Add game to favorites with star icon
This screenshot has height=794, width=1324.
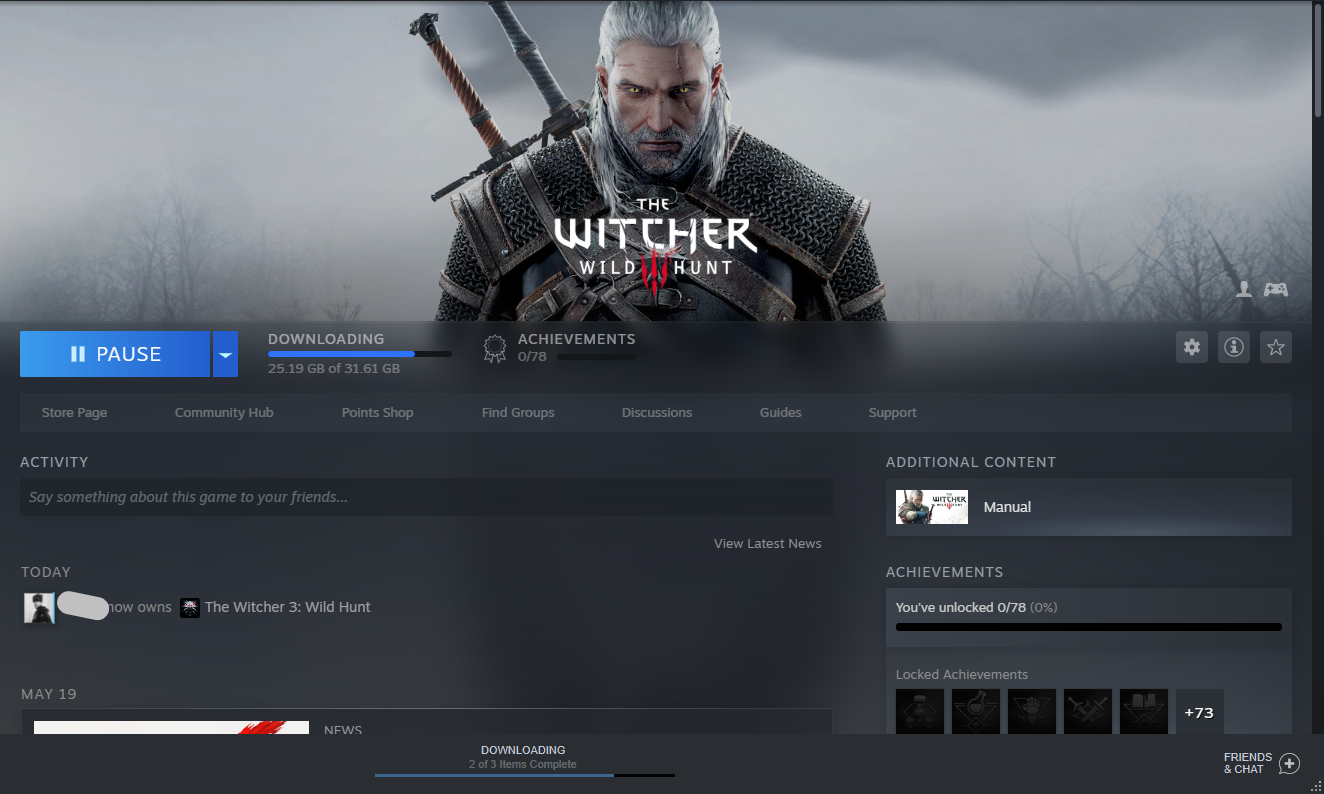point(1276,347)
